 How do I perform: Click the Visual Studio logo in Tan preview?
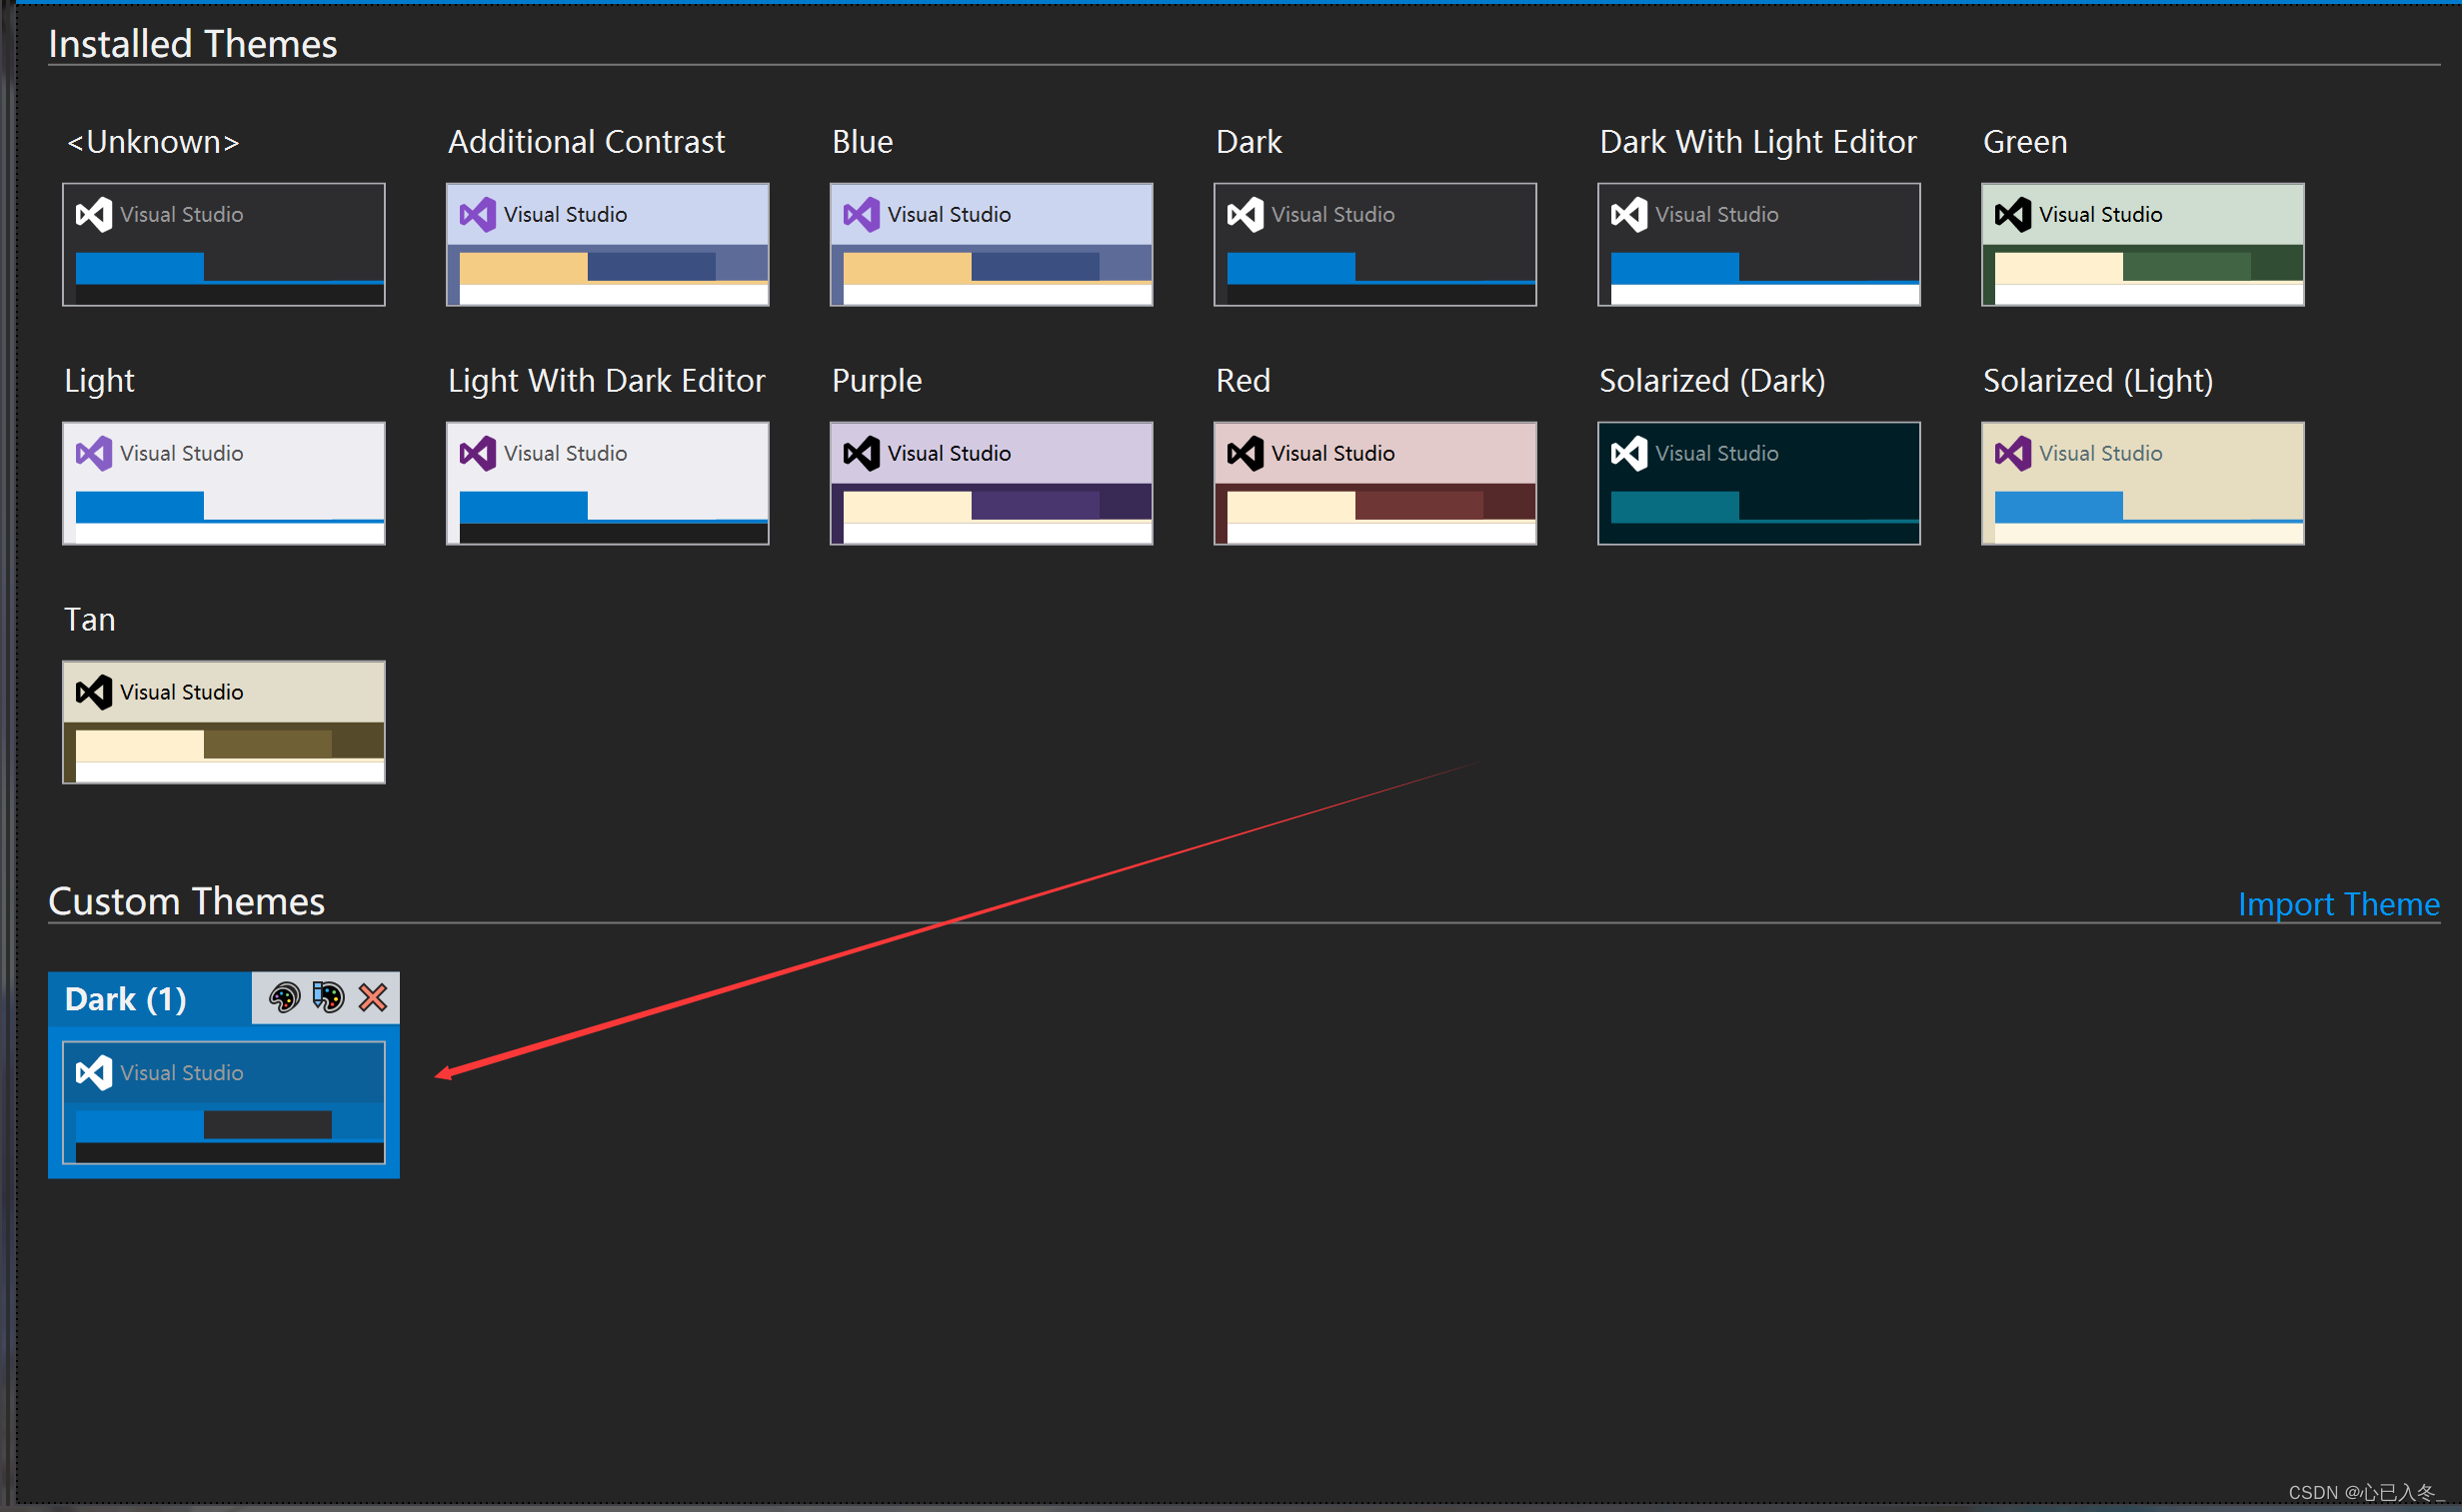click(94, 692)
